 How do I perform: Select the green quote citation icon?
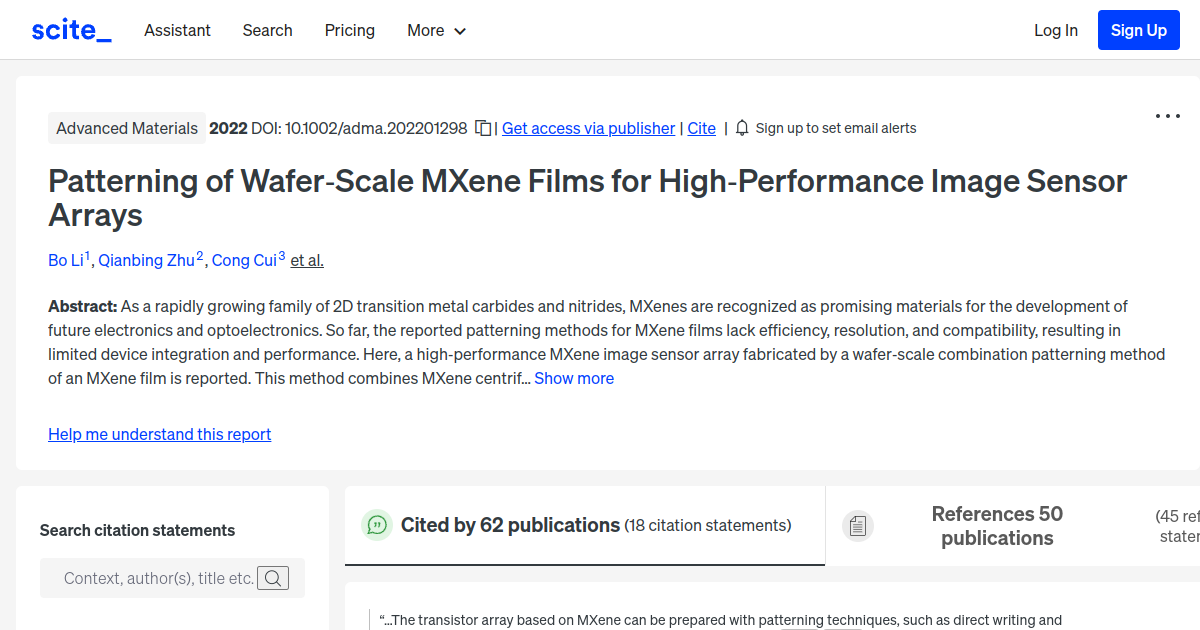pos(377,524)
